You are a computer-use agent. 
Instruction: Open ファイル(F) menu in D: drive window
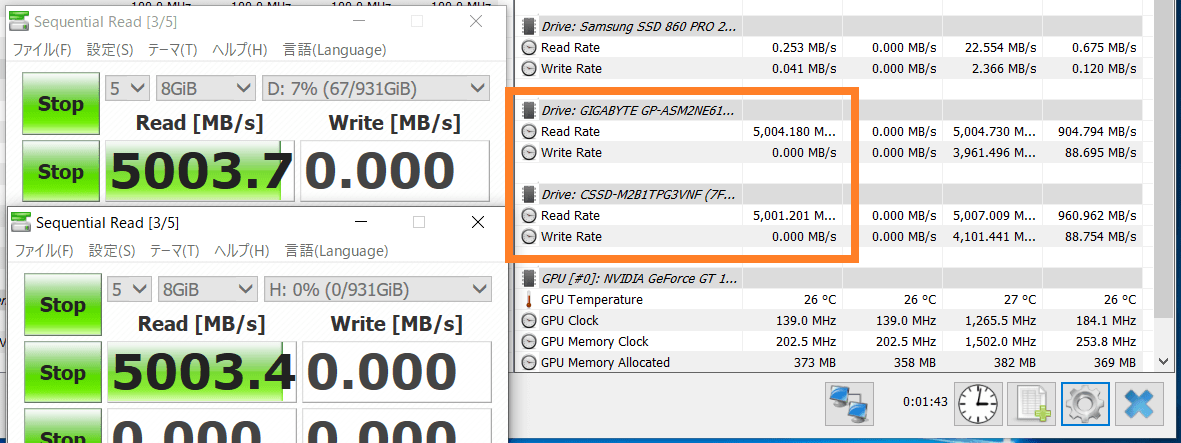pyautogui.click(x=42, y=50)
